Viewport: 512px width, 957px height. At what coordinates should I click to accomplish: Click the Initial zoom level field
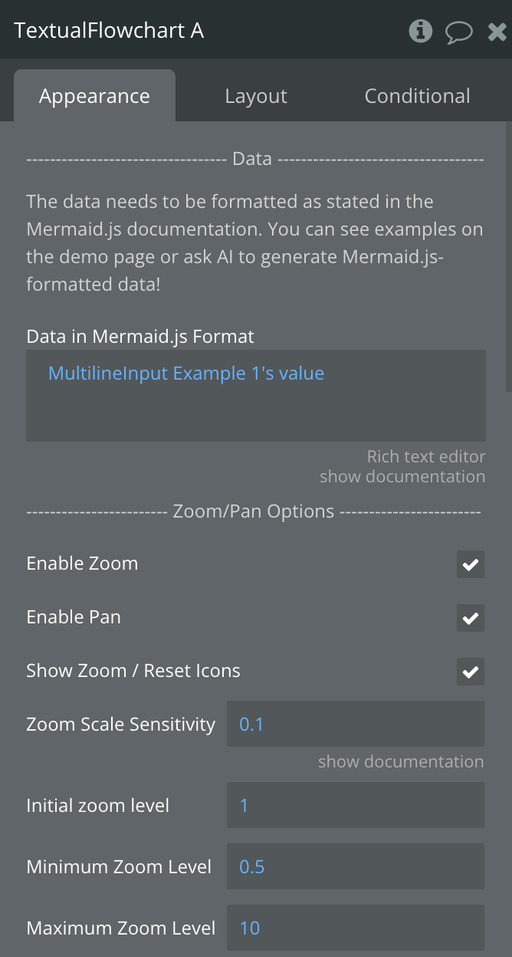click(x=356, y=805)
